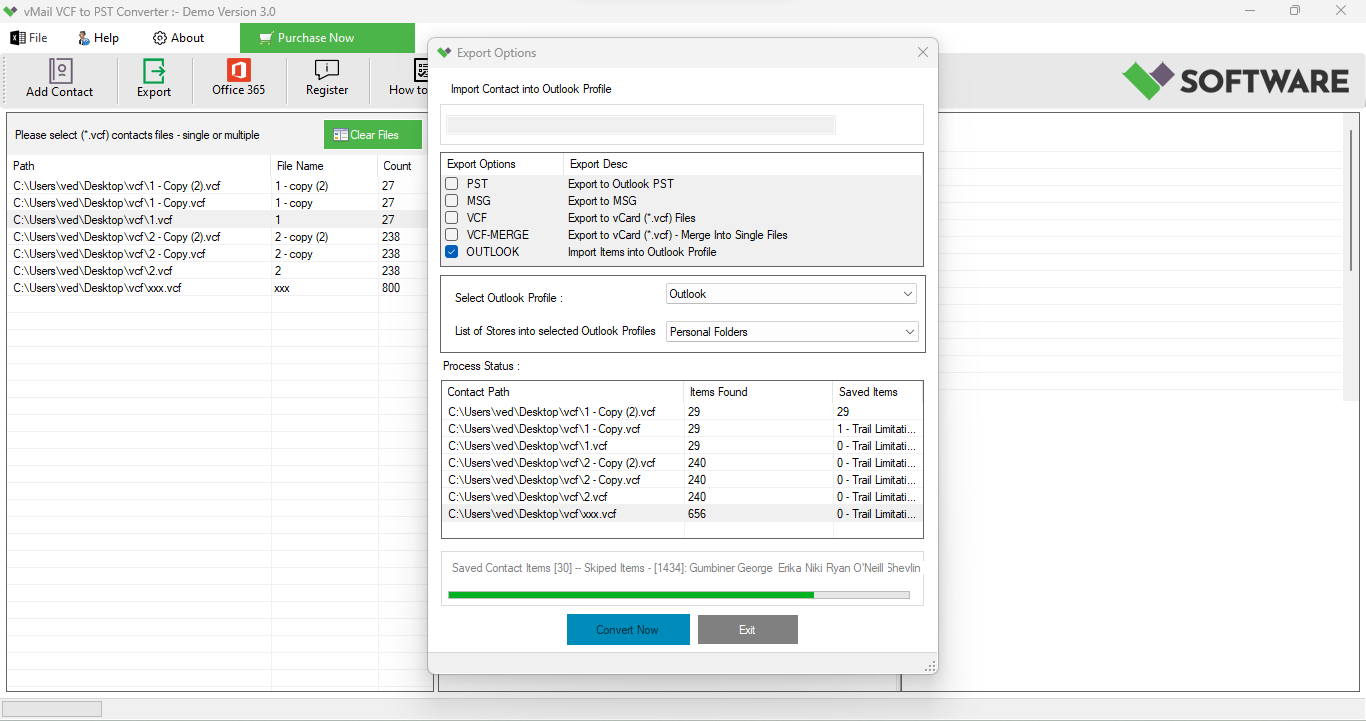
Task: Click 'Import Items into Outlook Profile' description
Action: (x=642, y=252)
